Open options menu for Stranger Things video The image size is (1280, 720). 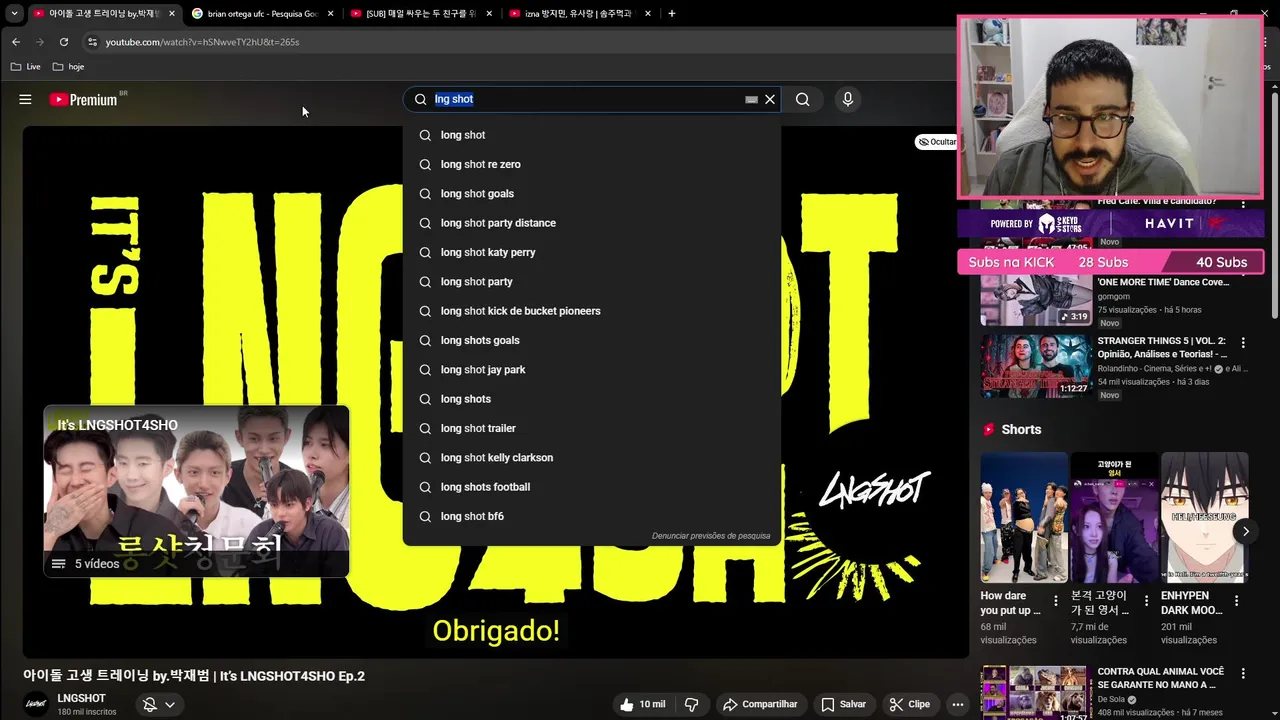1243,342
